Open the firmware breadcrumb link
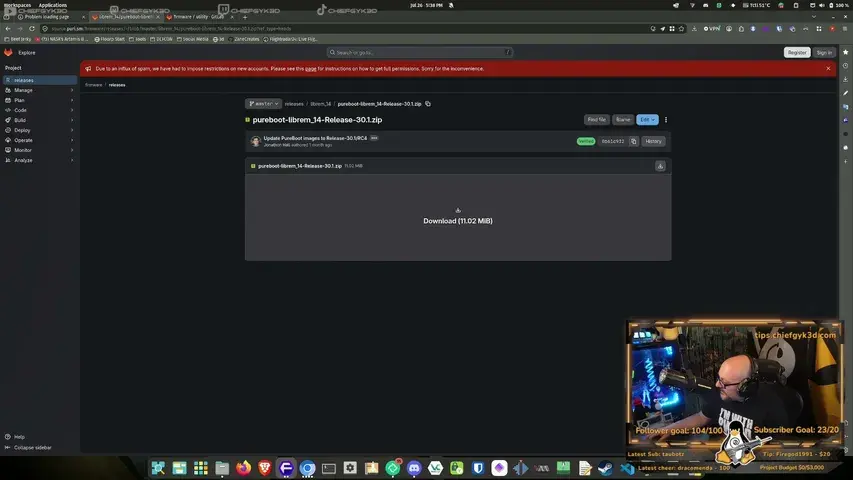 [x=94, y=85]
